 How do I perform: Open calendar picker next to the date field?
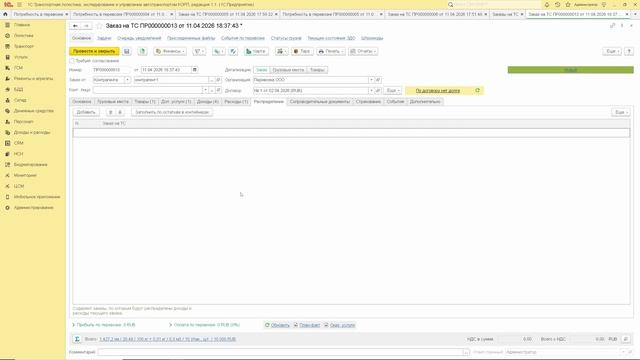point(195,70)
